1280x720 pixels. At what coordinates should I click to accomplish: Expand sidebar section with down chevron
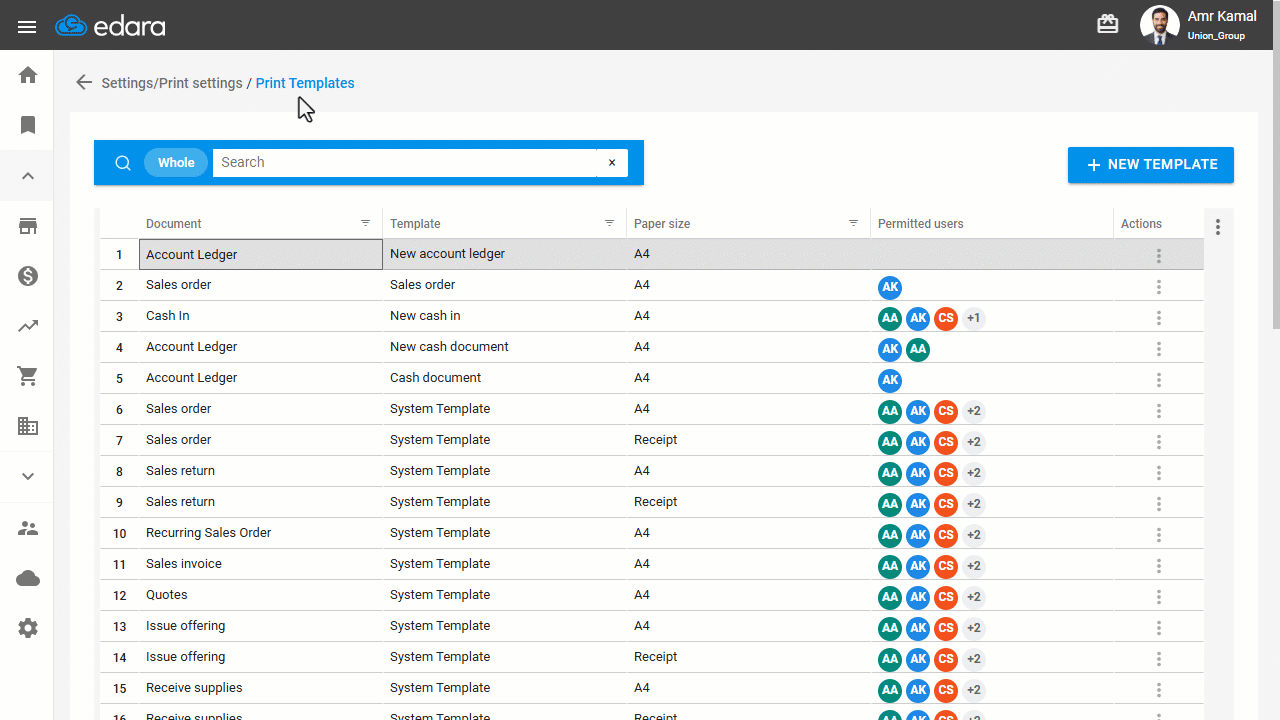28,477
